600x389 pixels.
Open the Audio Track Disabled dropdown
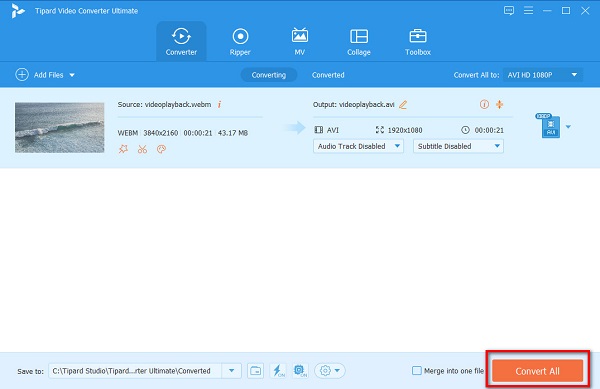click(358, 146)
